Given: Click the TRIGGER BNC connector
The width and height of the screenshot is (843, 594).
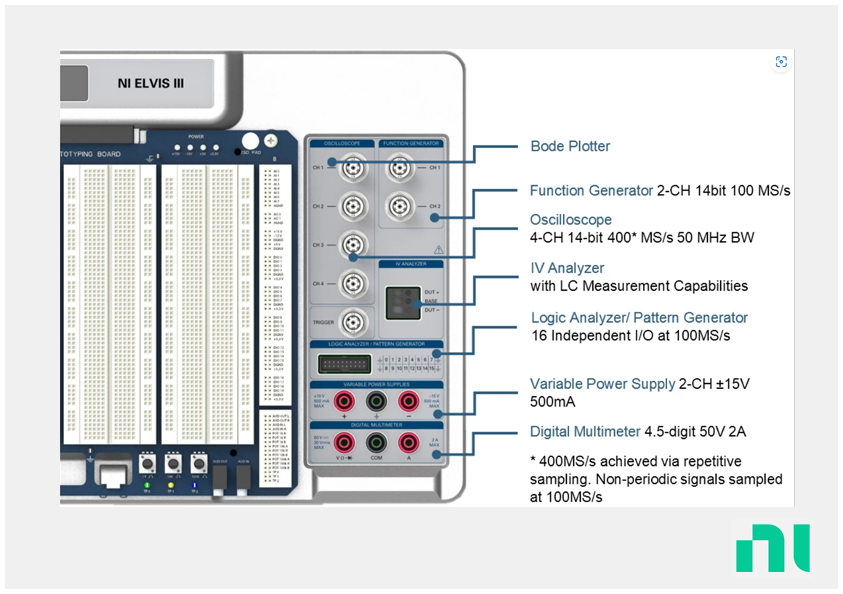Looking at the screenshot, I should [x=353, y=322].
